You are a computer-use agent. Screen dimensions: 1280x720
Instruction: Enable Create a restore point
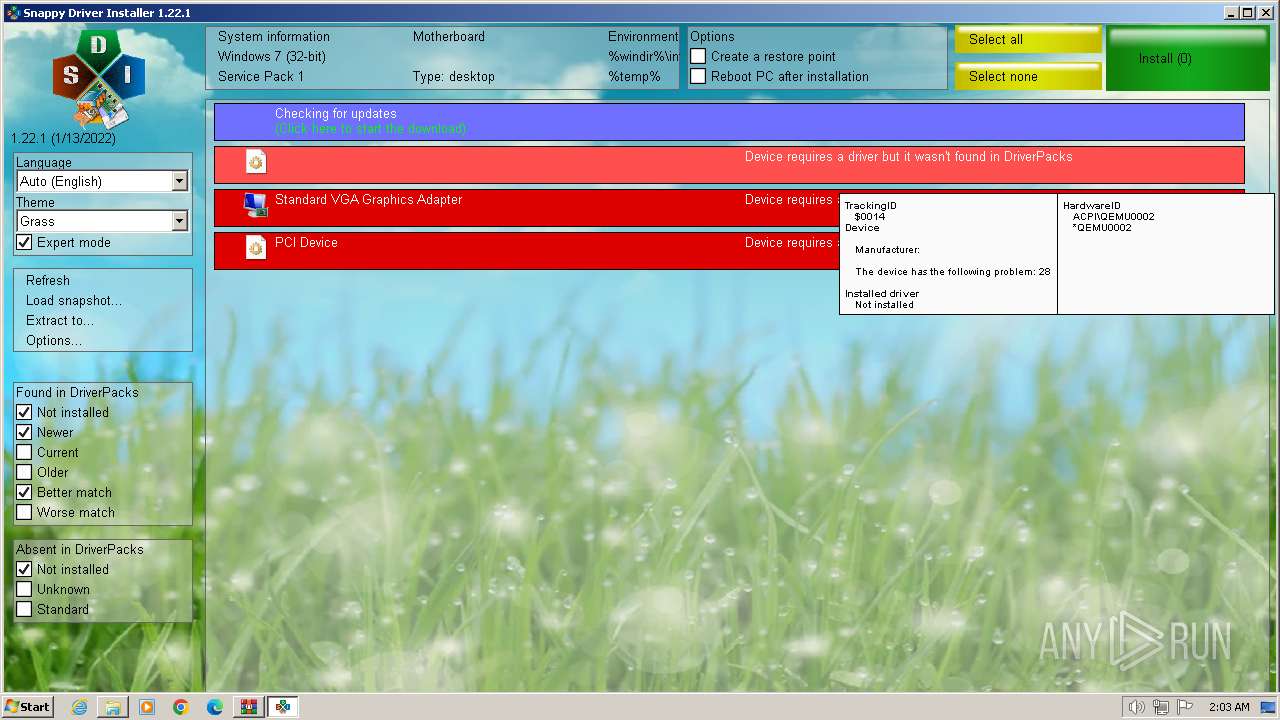pos(699,57)
